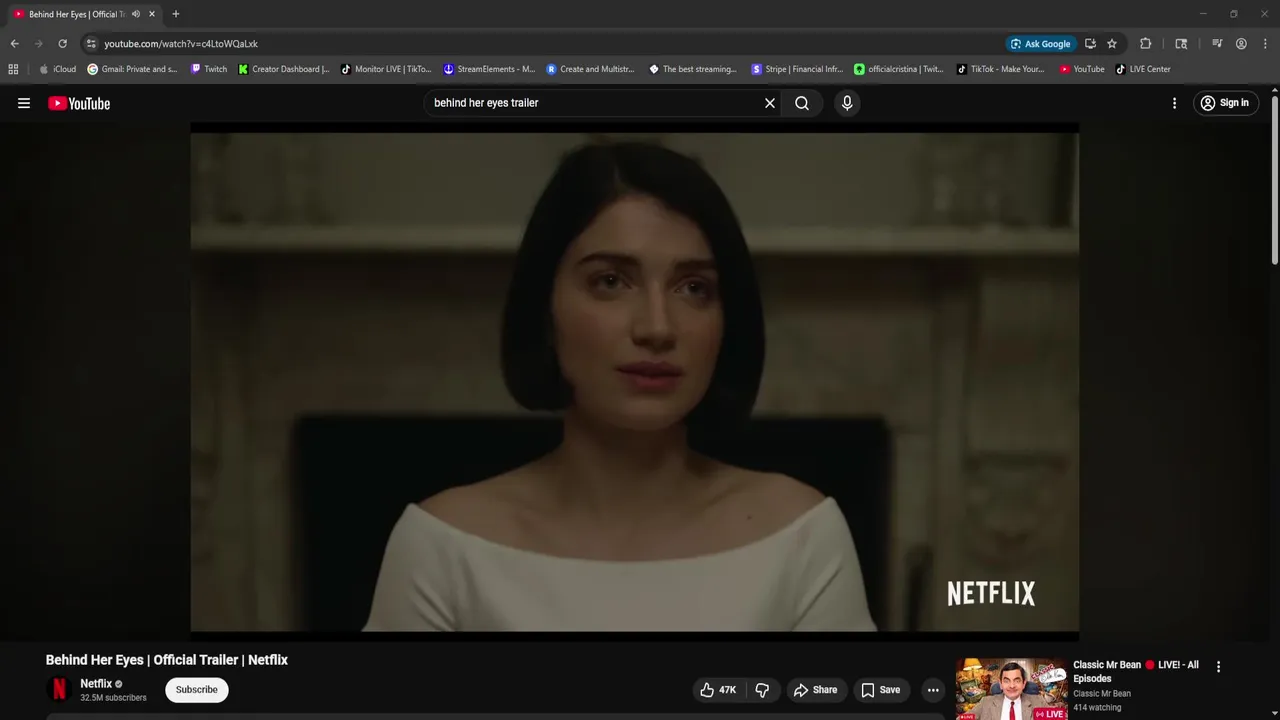
Task: Close the Behind Her Eyes tab
Action: click(x=152, y=14)
